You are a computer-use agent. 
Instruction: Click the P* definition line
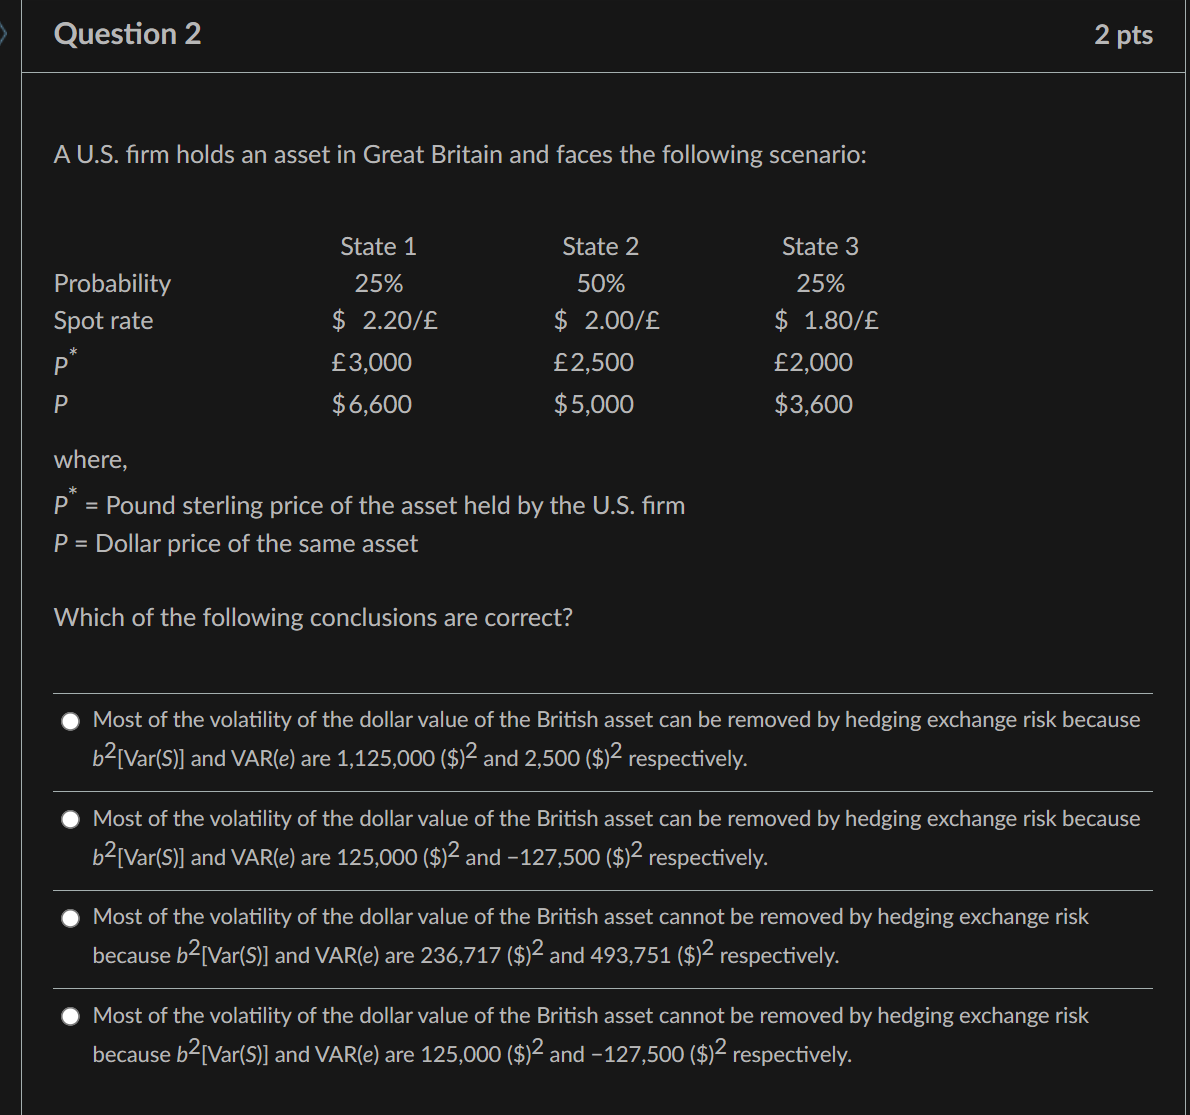coord(369,505)
